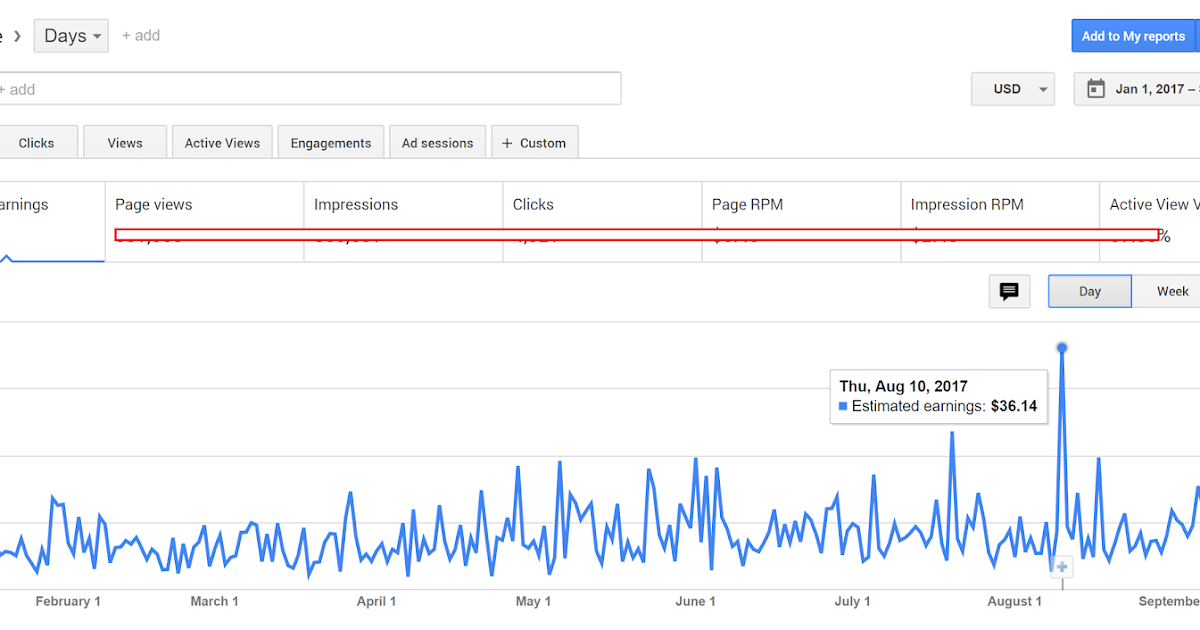
Task: Click the April 1 axis label
Action: (376, 601)
